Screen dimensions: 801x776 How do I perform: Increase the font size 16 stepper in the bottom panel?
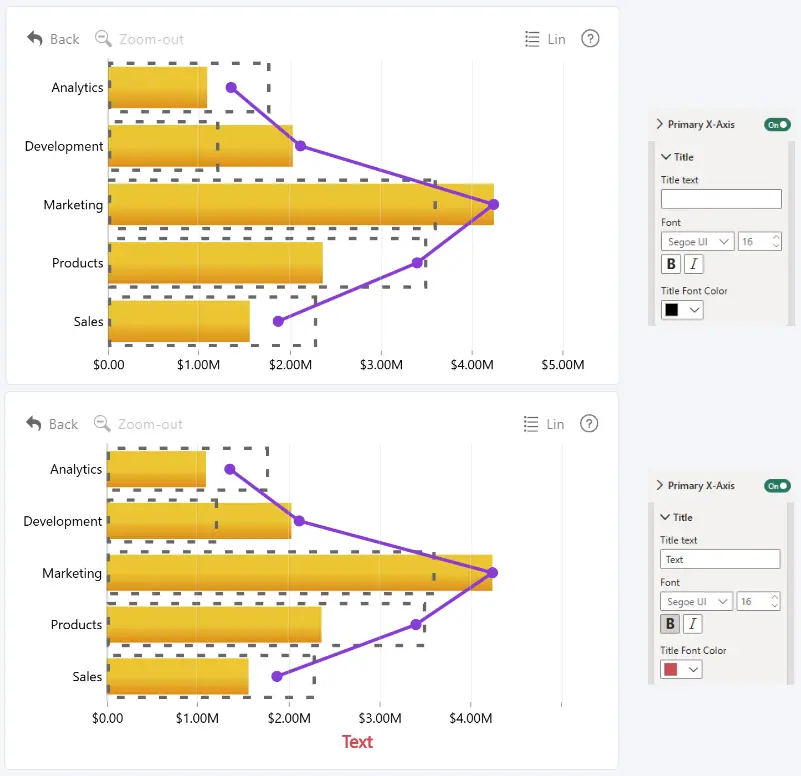[775, 596]
